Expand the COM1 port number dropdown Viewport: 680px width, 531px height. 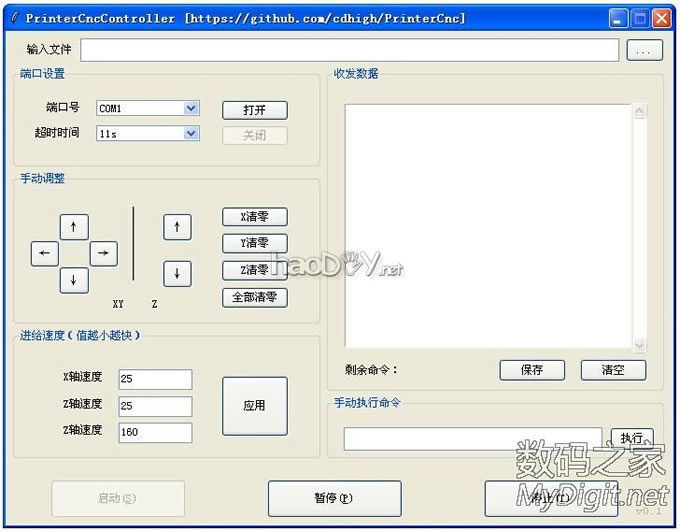coord(191,108)
